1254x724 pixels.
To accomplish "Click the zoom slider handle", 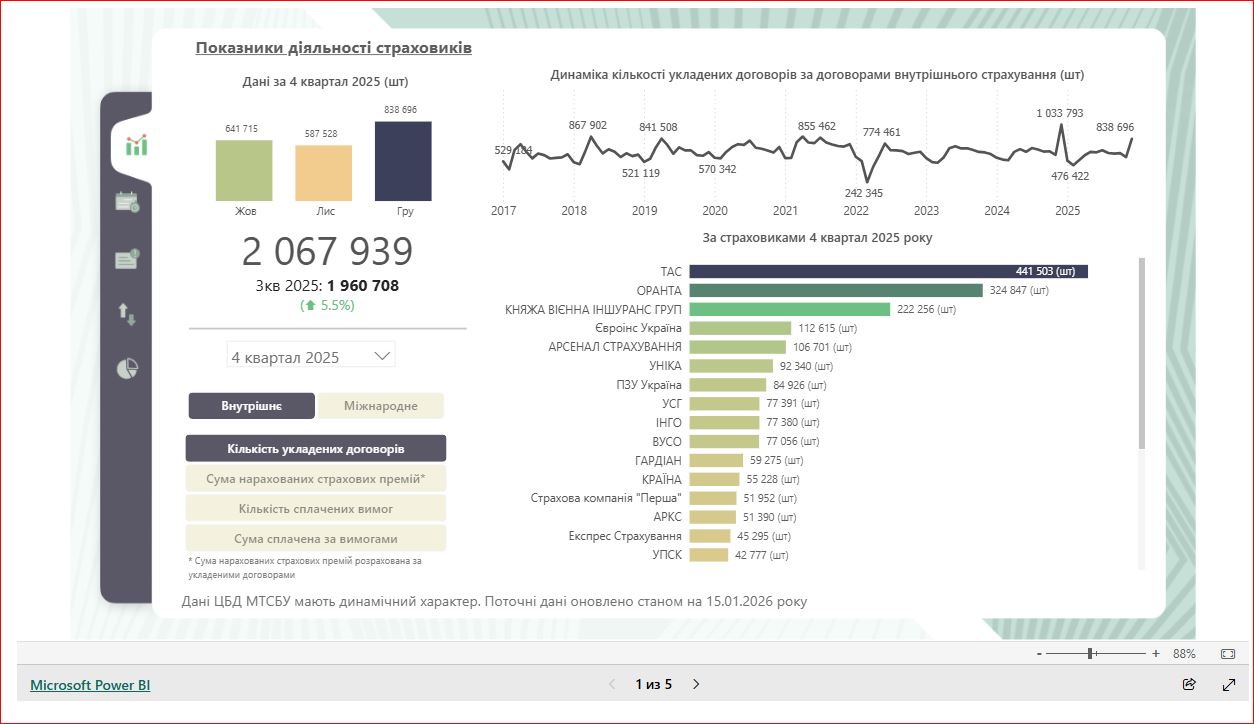I will [1091, 654].
